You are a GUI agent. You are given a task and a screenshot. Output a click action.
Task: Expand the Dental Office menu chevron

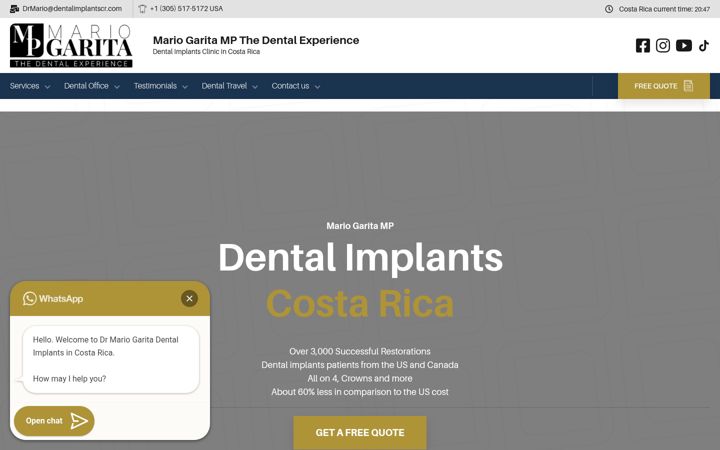coord(117,87)
